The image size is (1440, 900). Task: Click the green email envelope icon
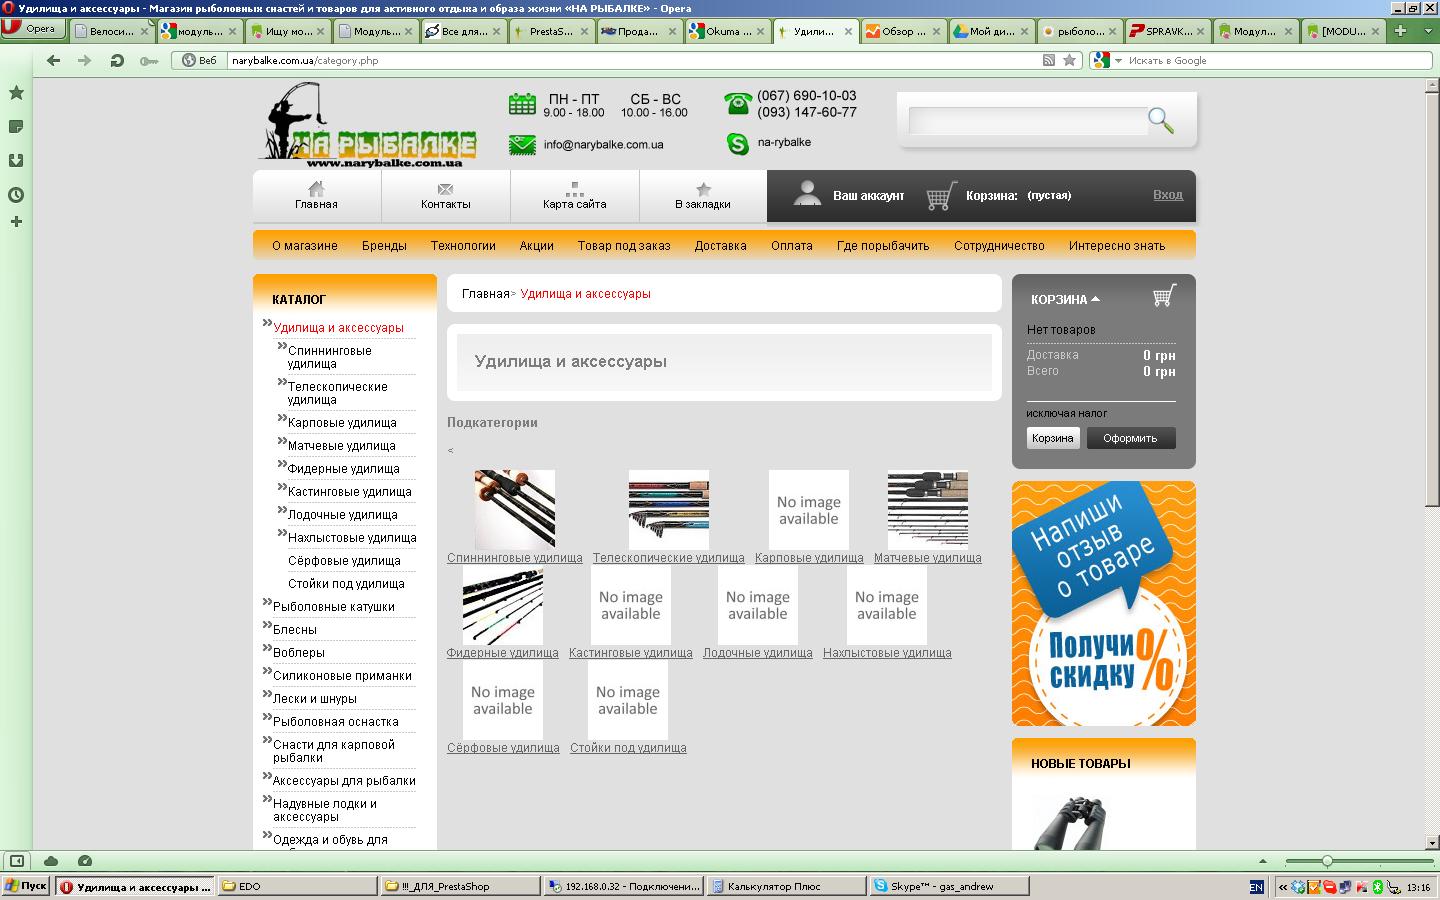(522, 145)
